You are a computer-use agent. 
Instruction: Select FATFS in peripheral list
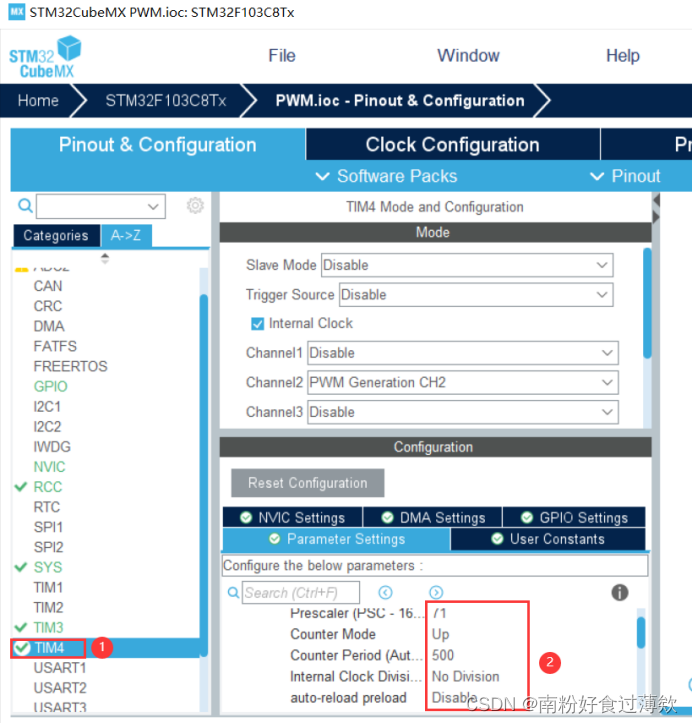pos(55,346)
